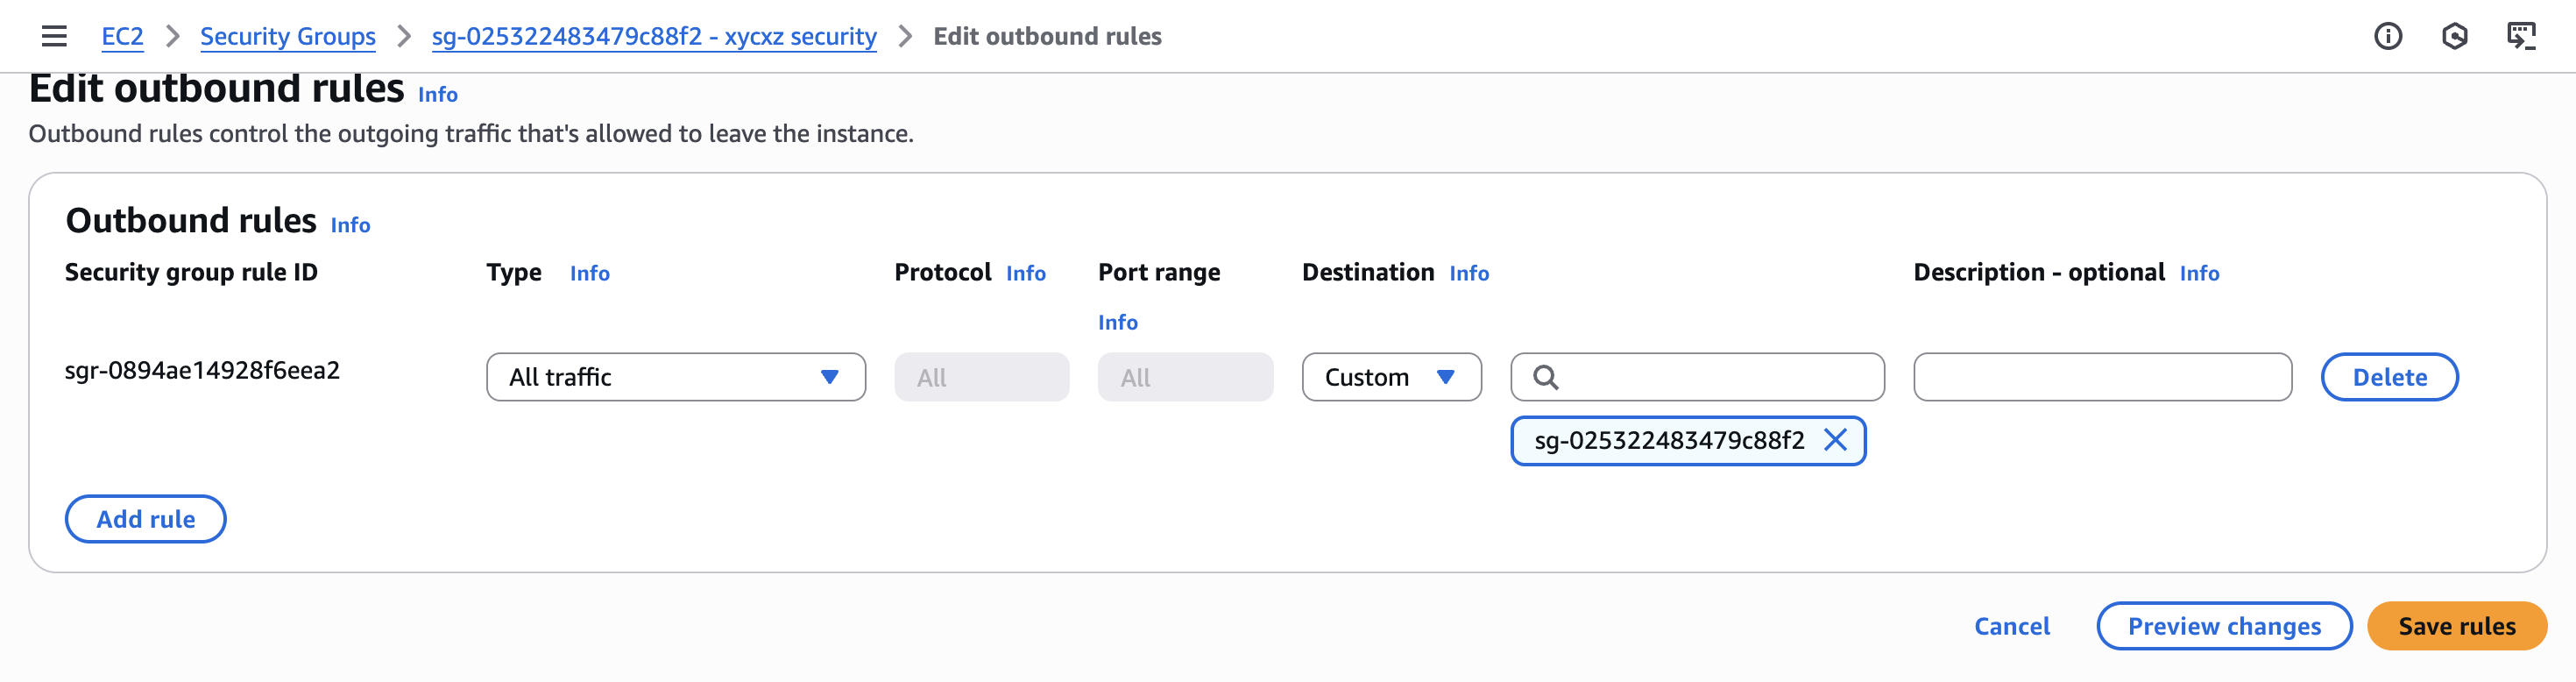Open the xycxz security group link
2576x682 pixels.
(x=654, y=36)
